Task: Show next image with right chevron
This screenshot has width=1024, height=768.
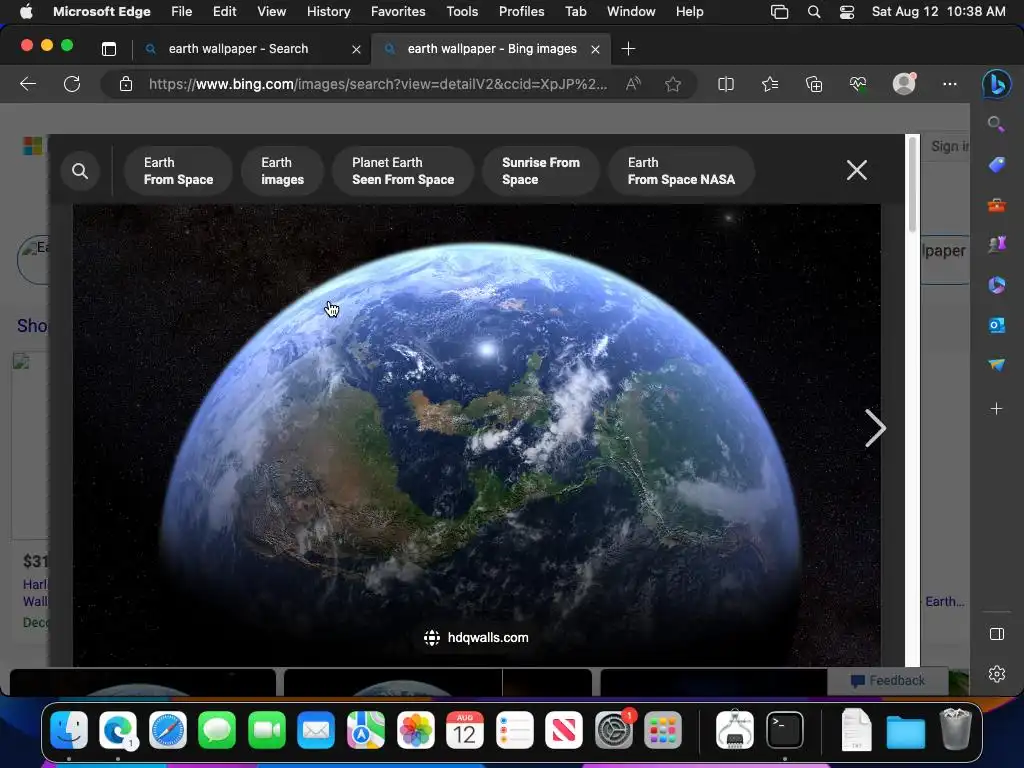Action: pos(875,428)
